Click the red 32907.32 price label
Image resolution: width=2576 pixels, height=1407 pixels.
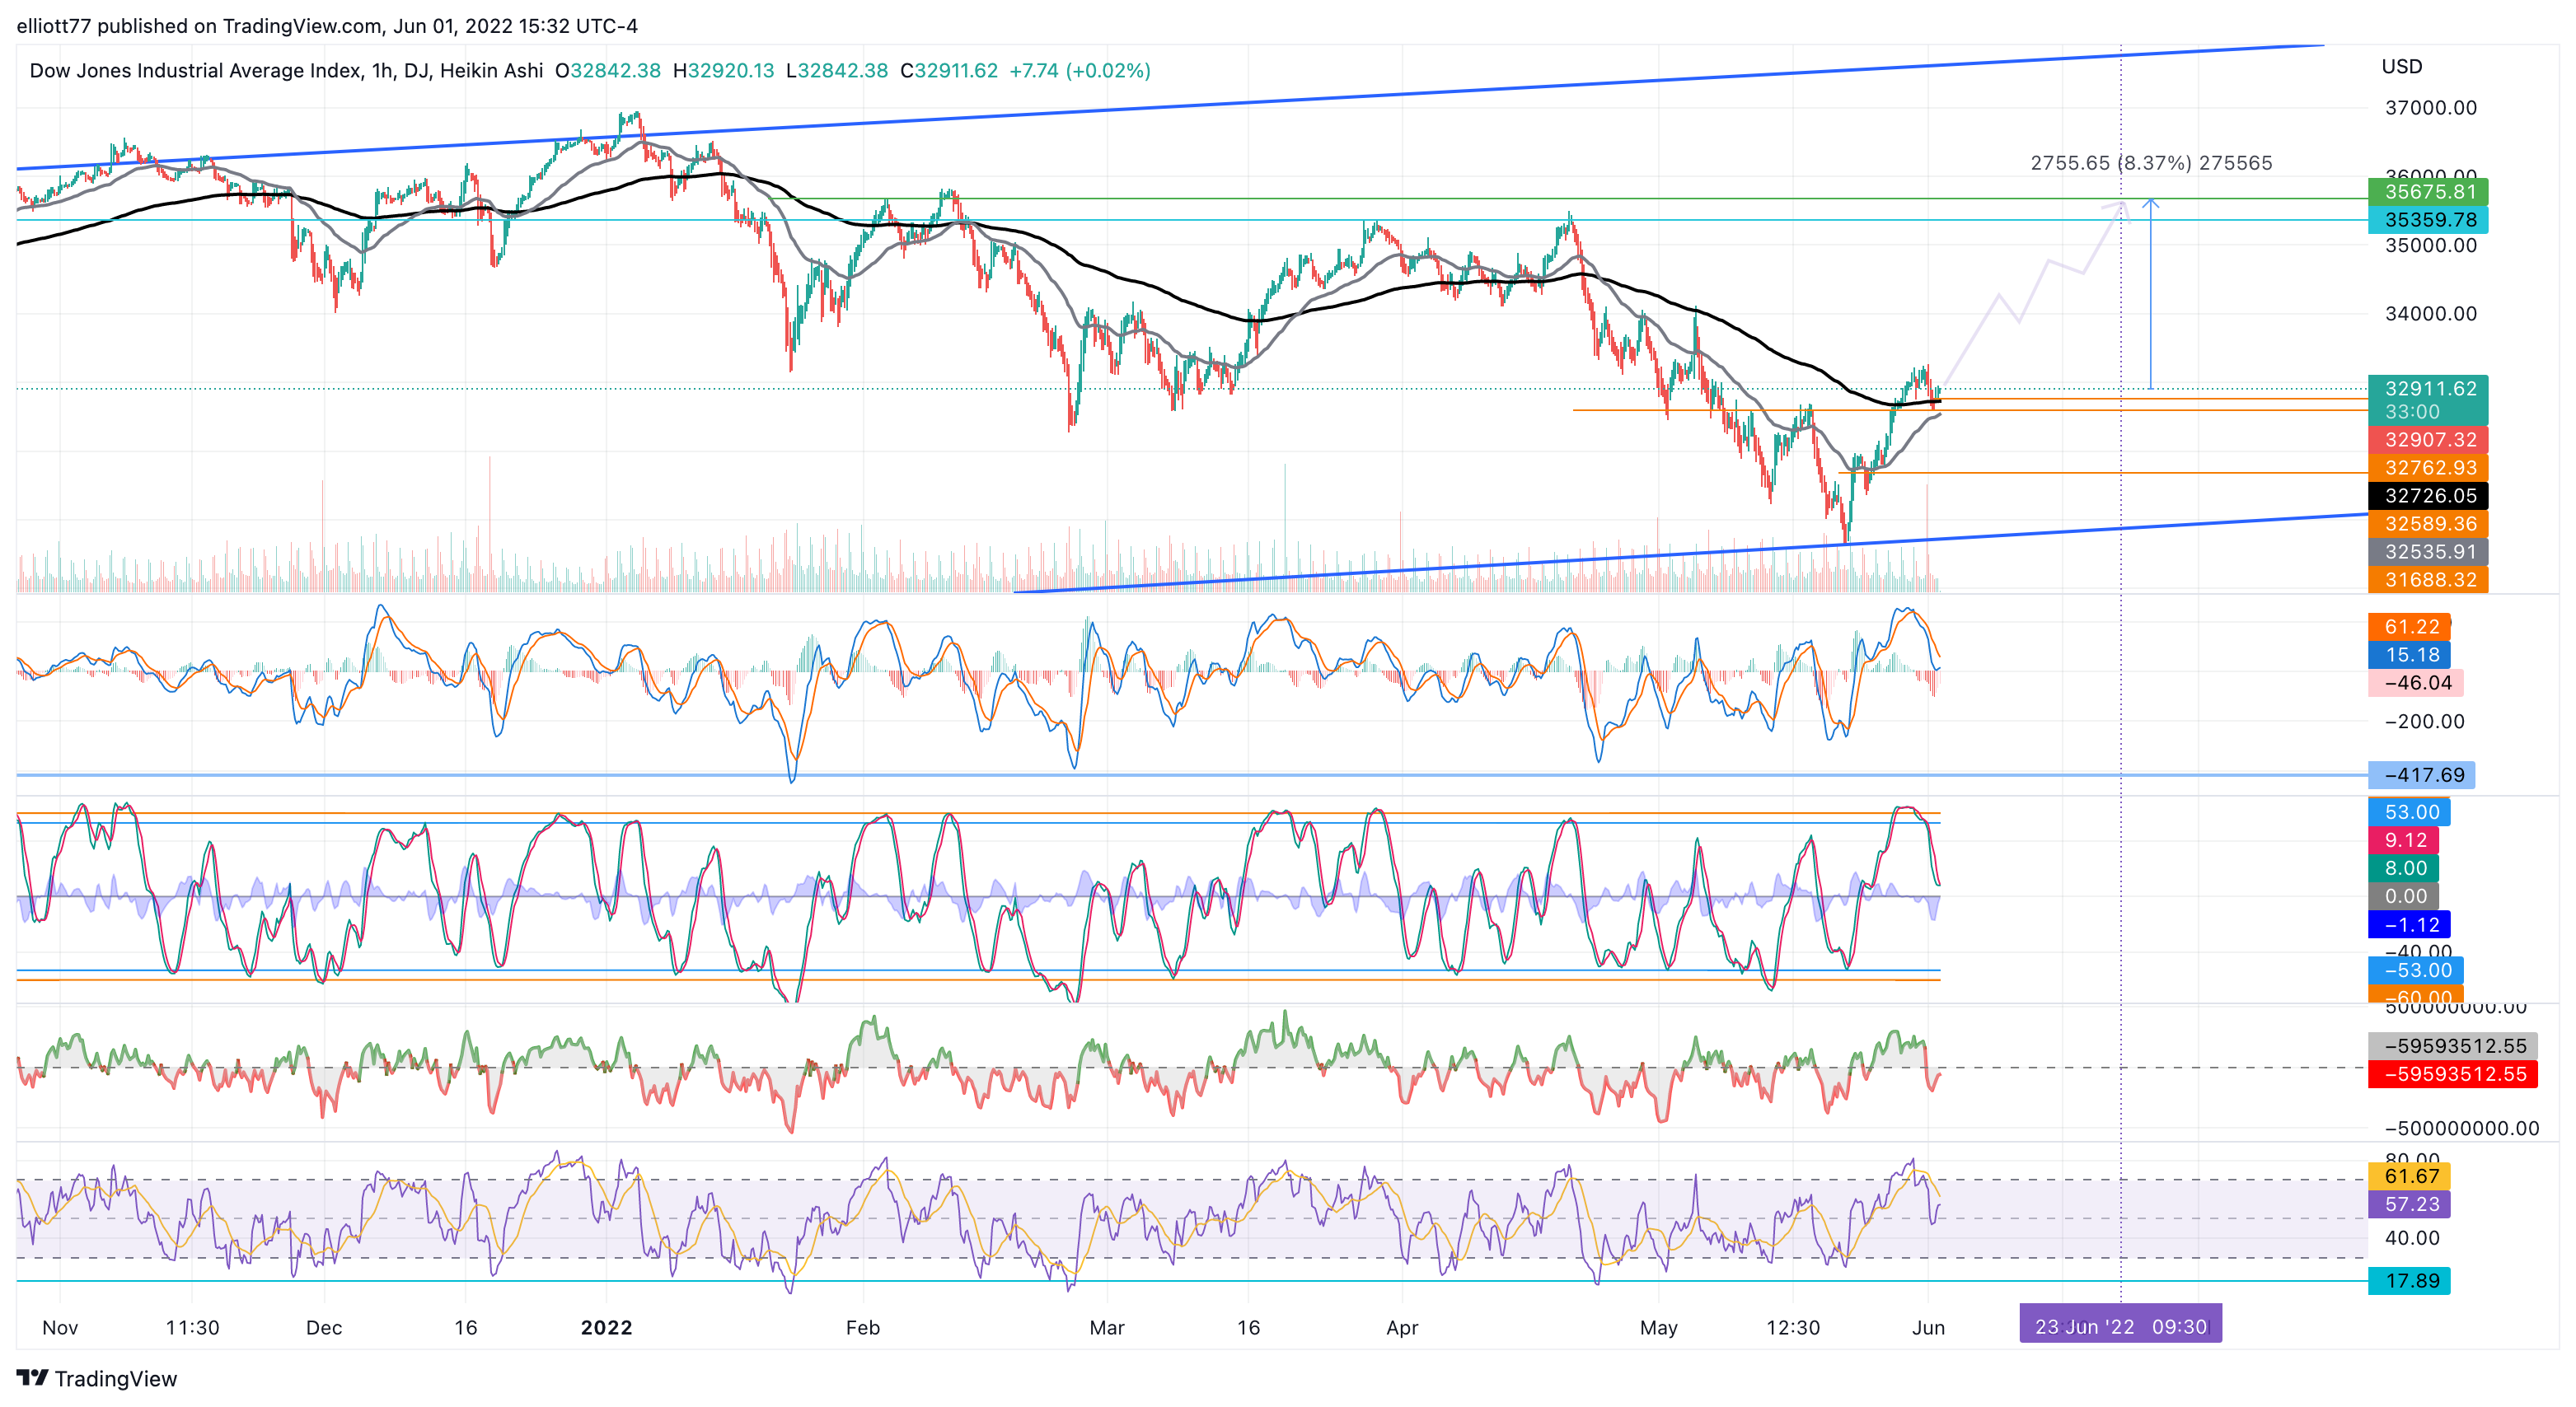tap(2428, 439)
